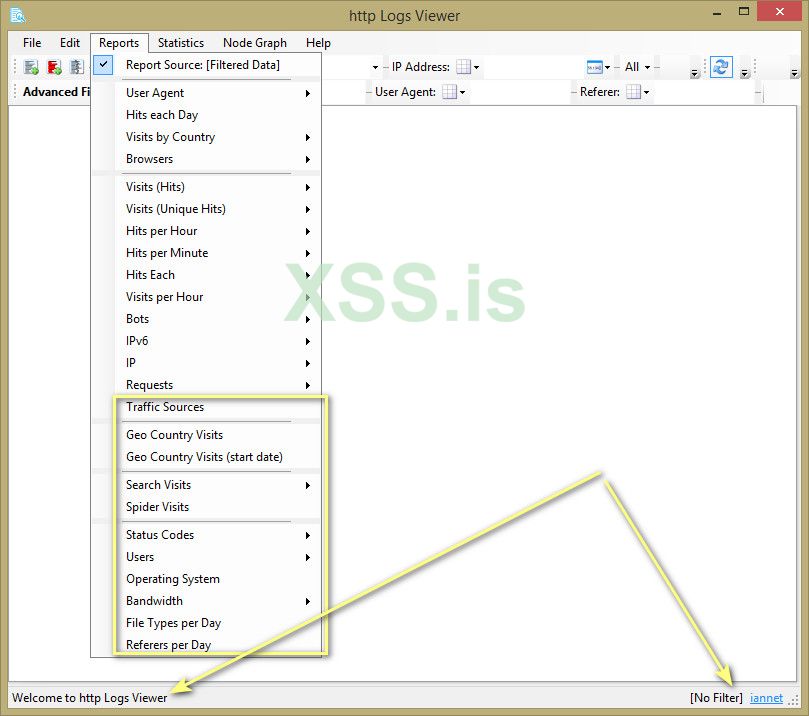Image resolution: width=809 pixels, height=716 pixels.
Task: Choose Operating System report
Action: click(206, 579)
